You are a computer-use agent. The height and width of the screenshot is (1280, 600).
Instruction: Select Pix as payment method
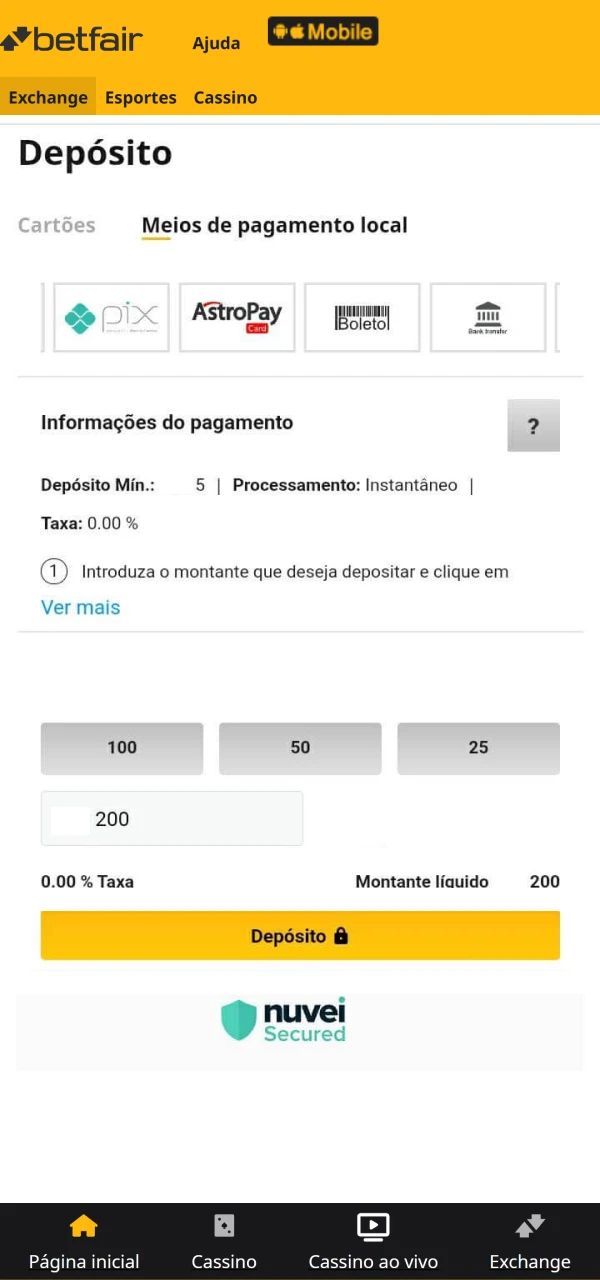point(111,317)
